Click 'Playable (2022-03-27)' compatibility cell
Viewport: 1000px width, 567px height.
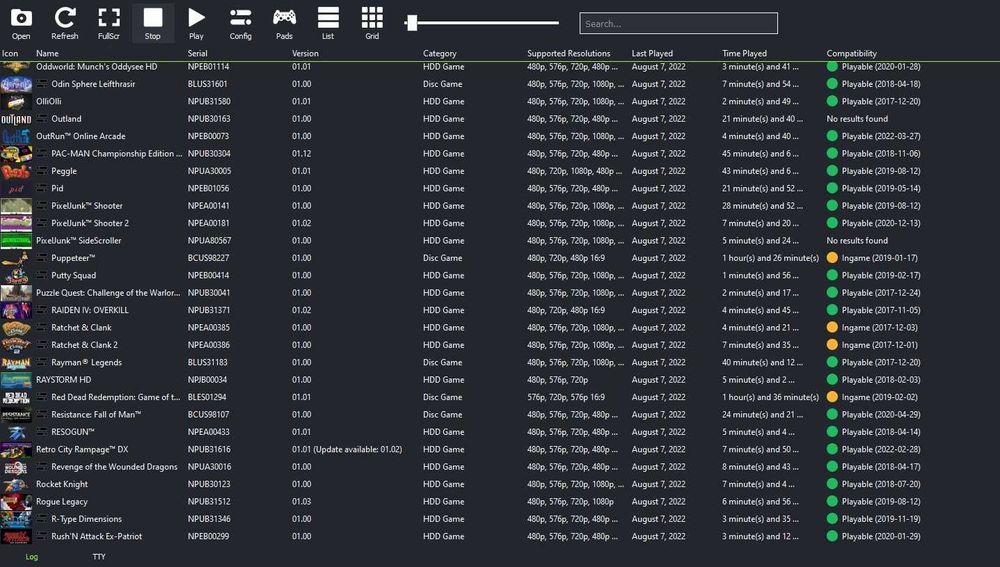click(881, 136)
